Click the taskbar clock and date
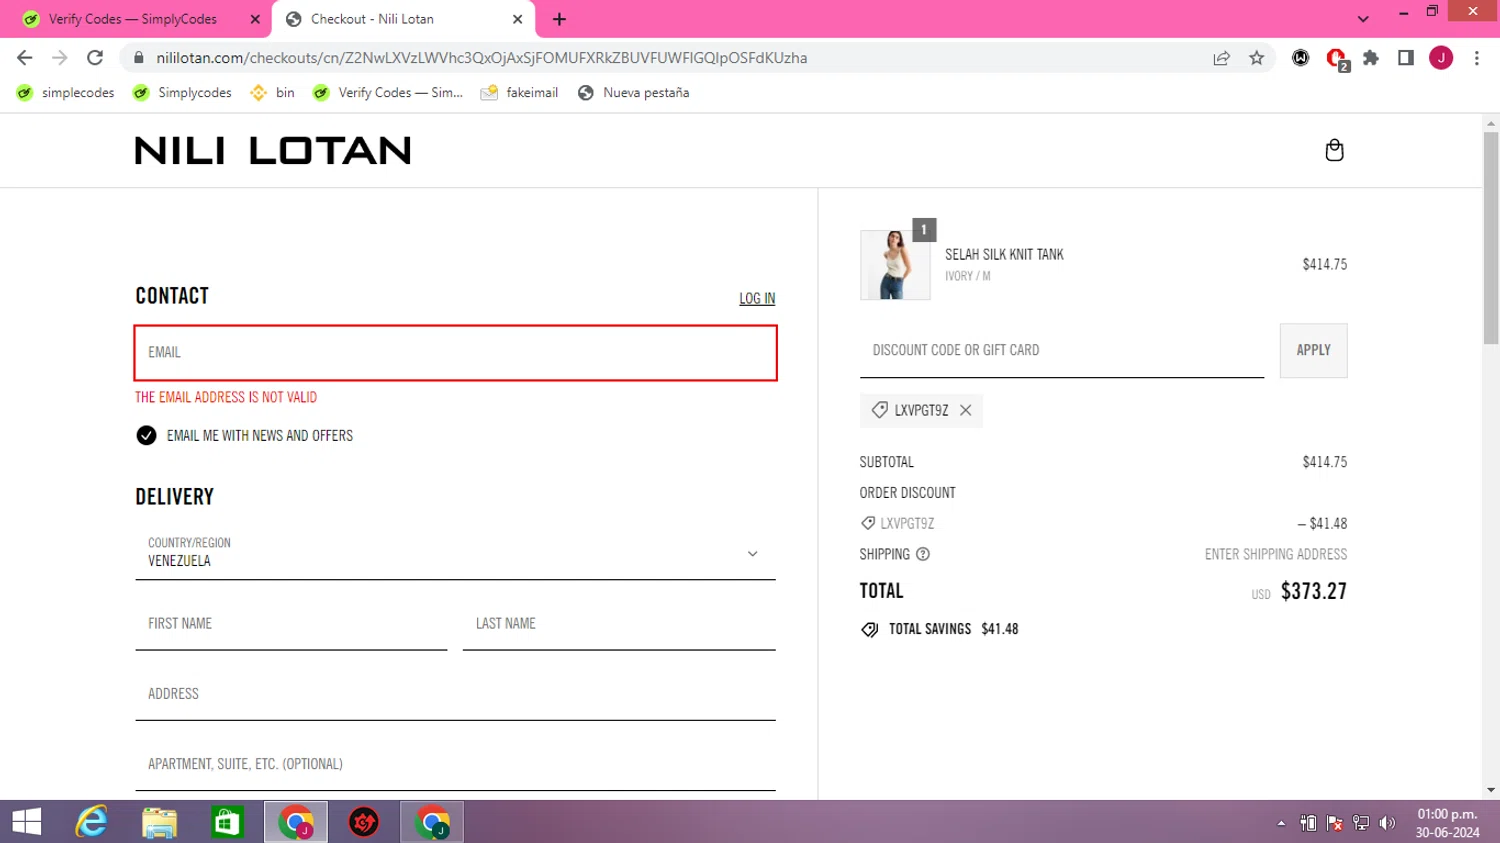This screenshot has height=843, width=1500. click(1447, 823)
